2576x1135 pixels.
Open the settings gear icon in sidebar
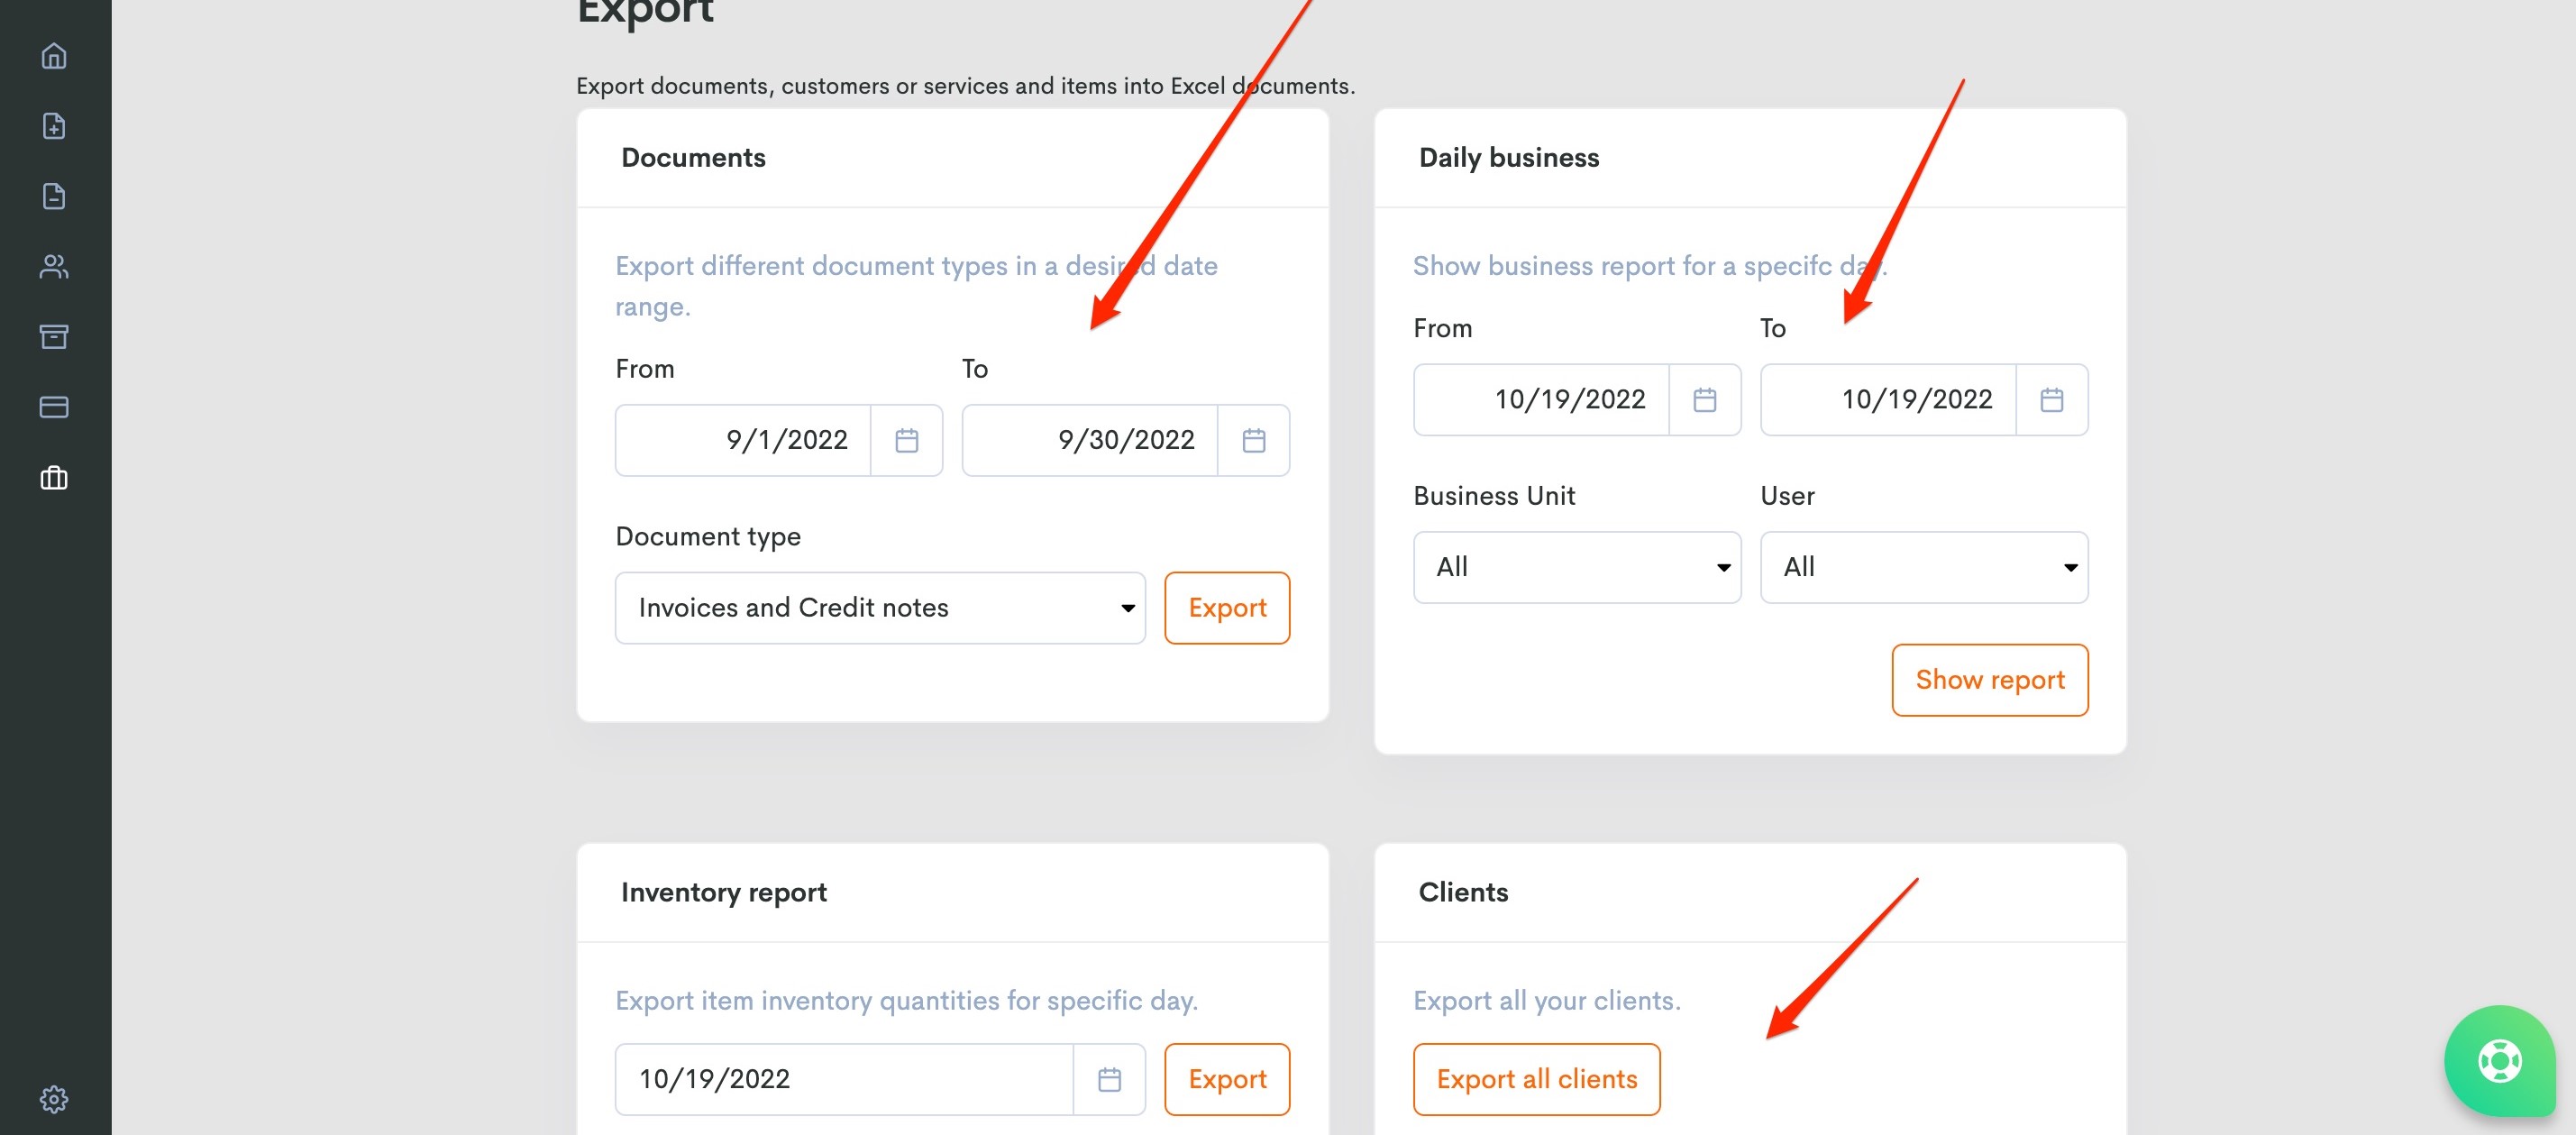point(54,1099)
